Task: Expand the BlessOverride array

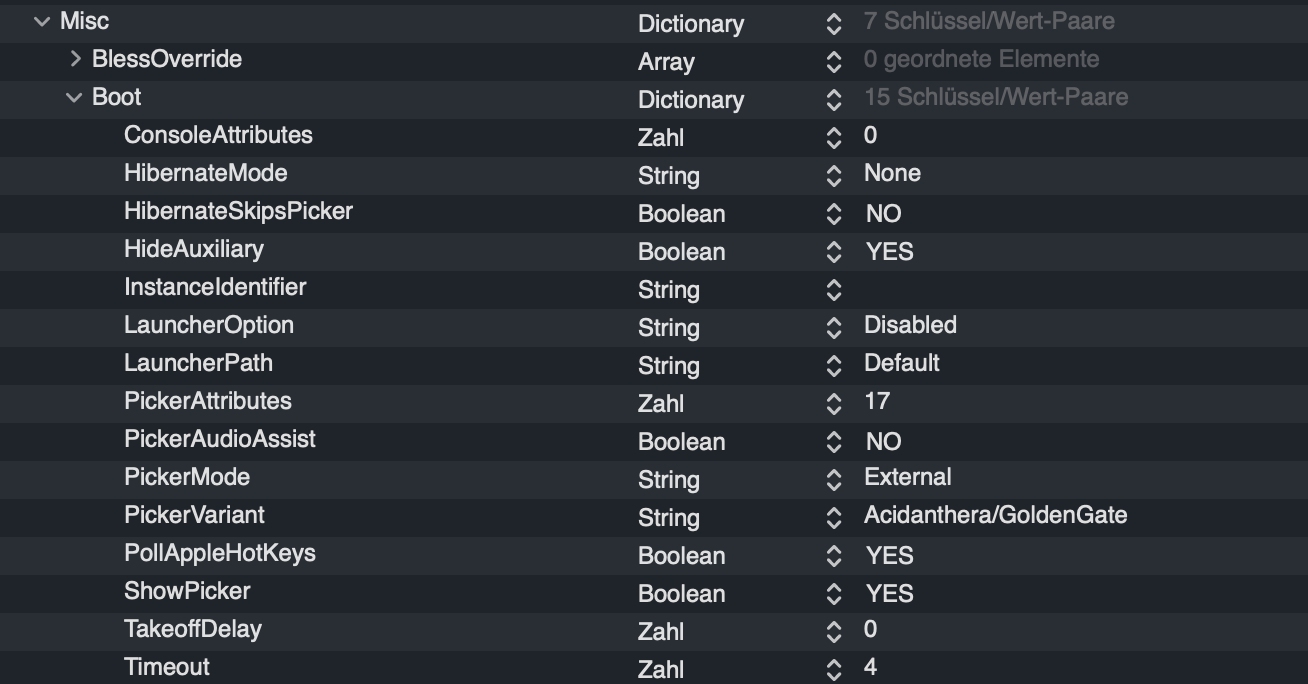Action: (75, 59)
